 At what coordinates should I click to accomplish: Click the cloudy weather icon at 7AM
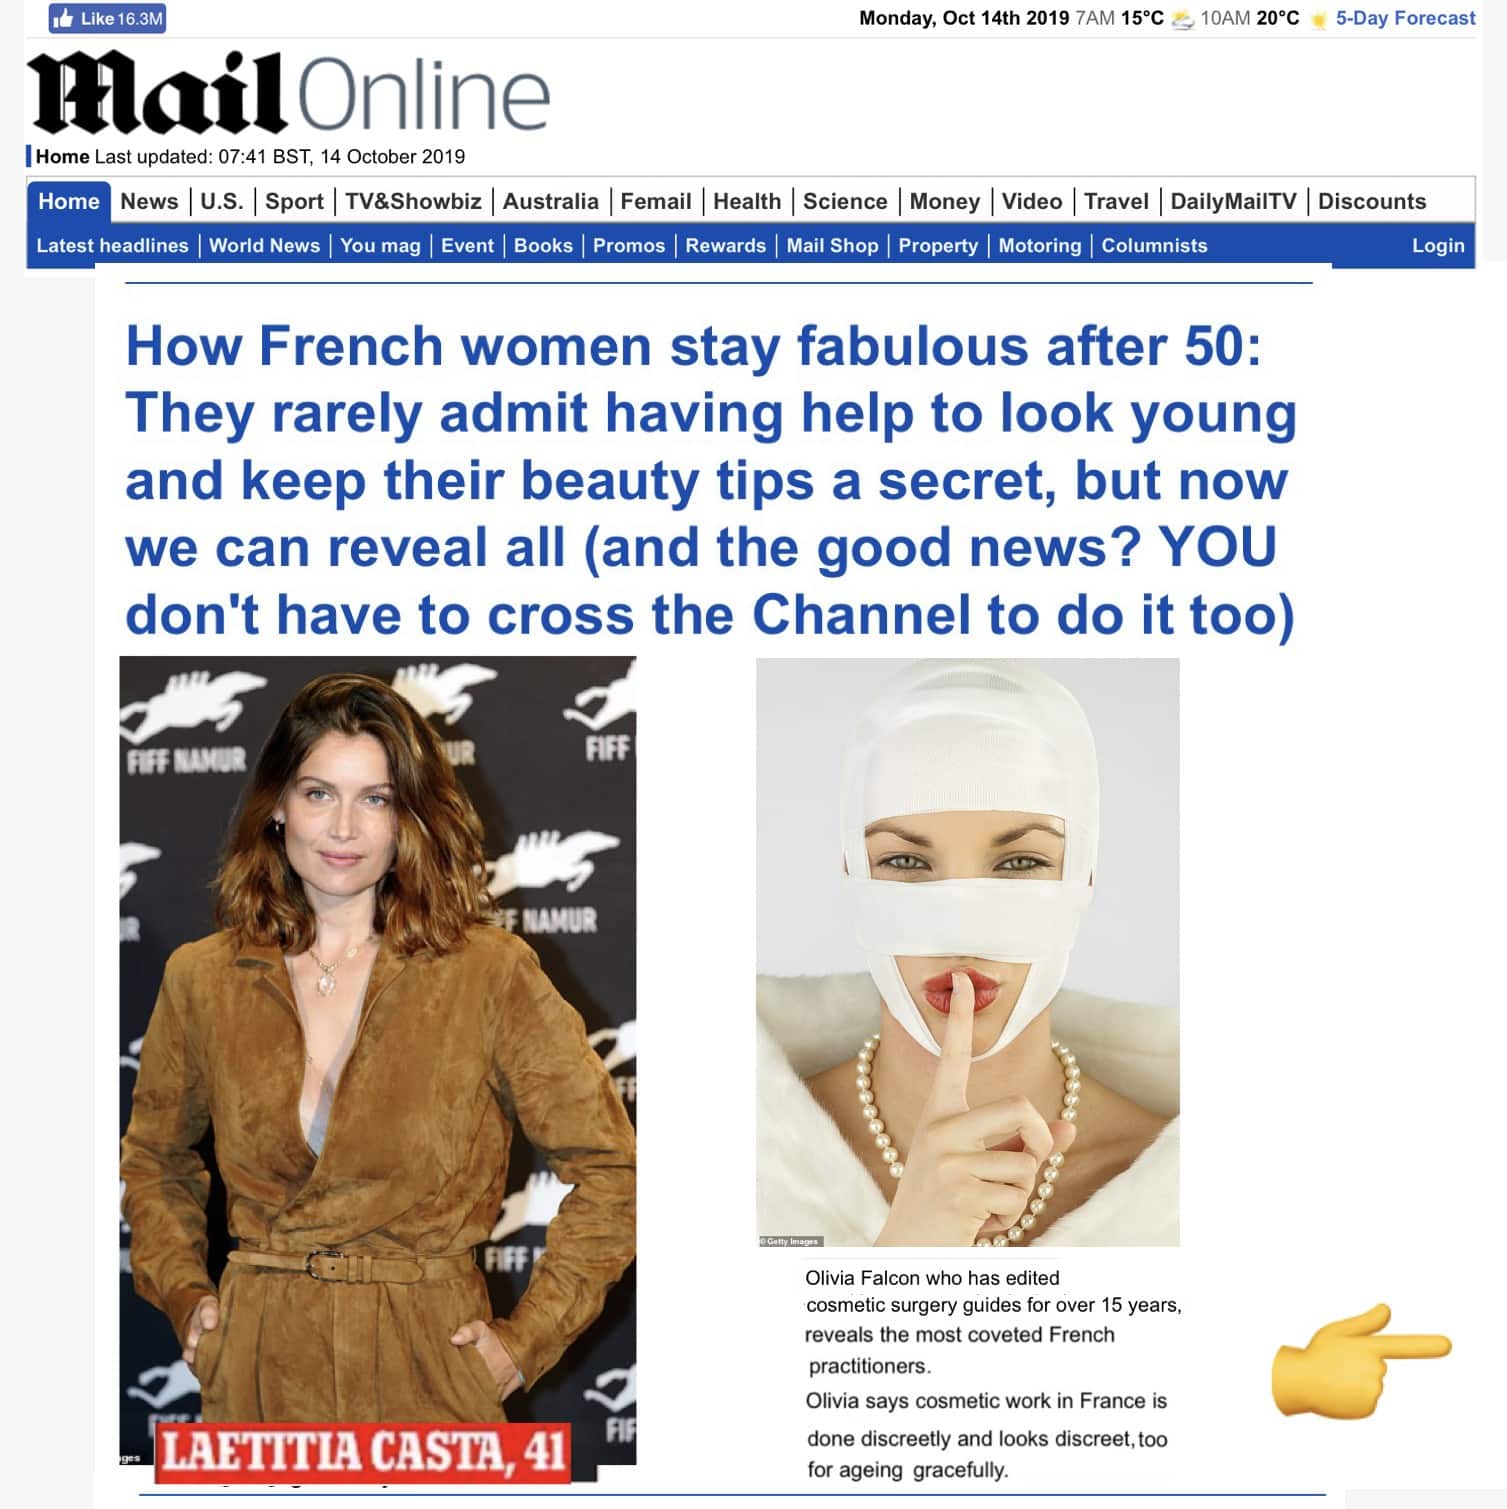(1182, 19)
